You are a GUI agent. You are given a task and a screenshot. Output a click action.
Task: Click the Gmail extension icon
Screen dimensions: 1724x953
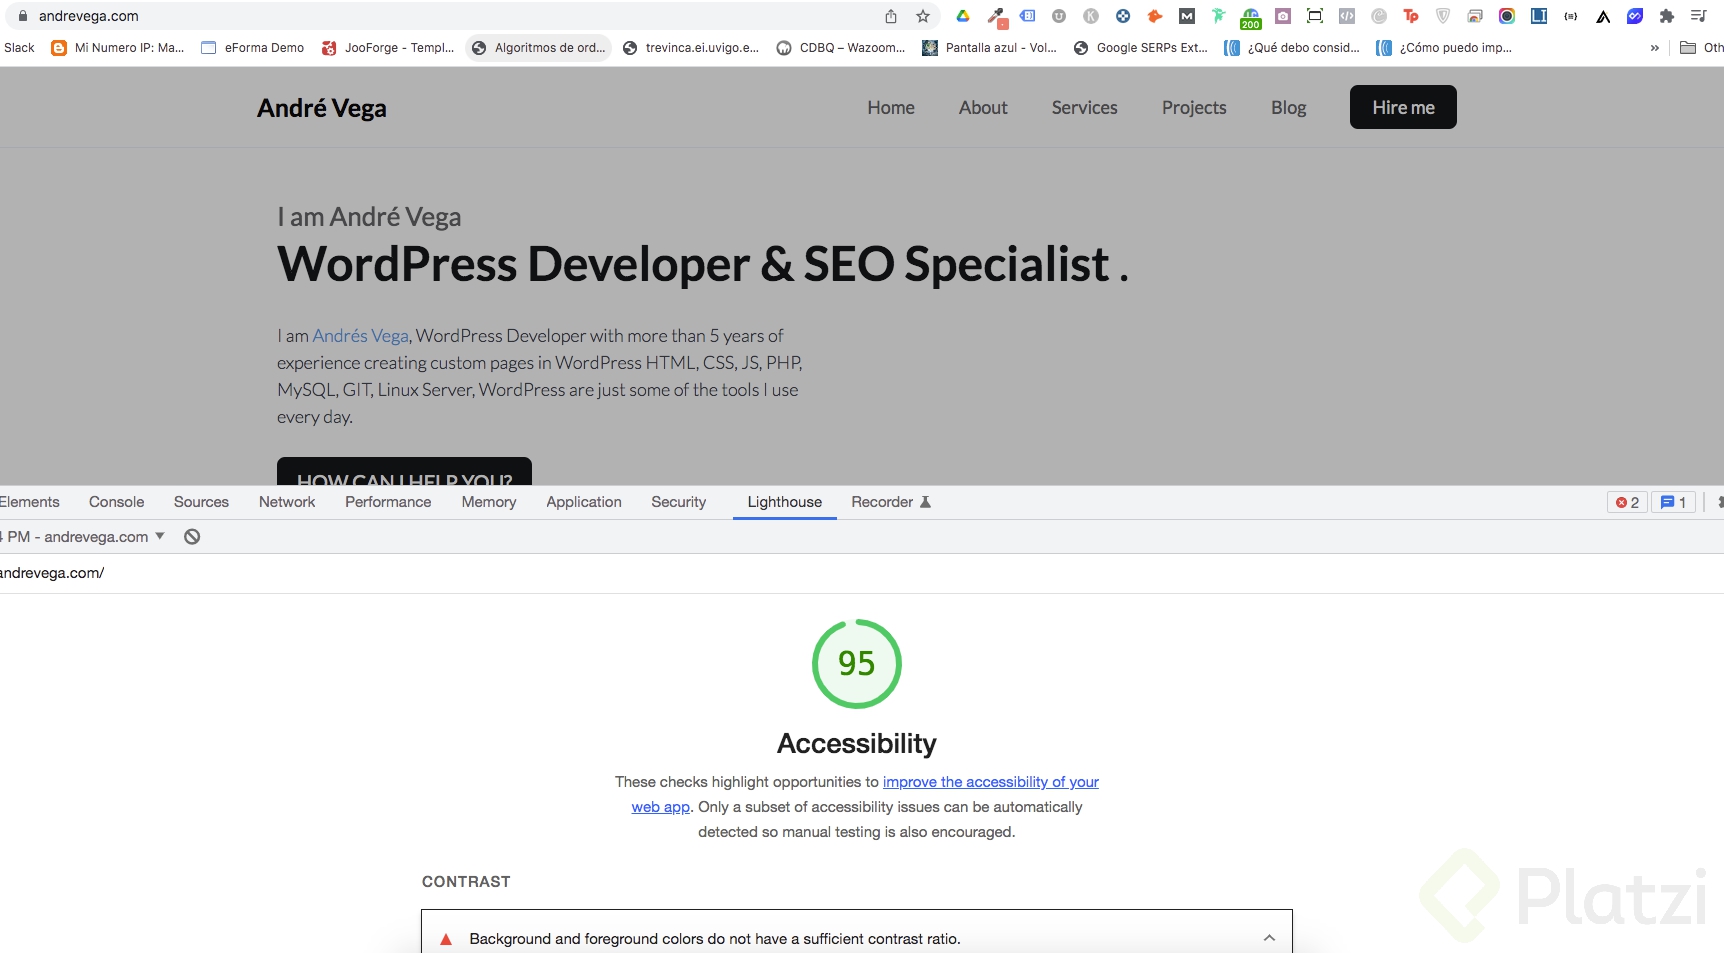tap(1187, 16)
